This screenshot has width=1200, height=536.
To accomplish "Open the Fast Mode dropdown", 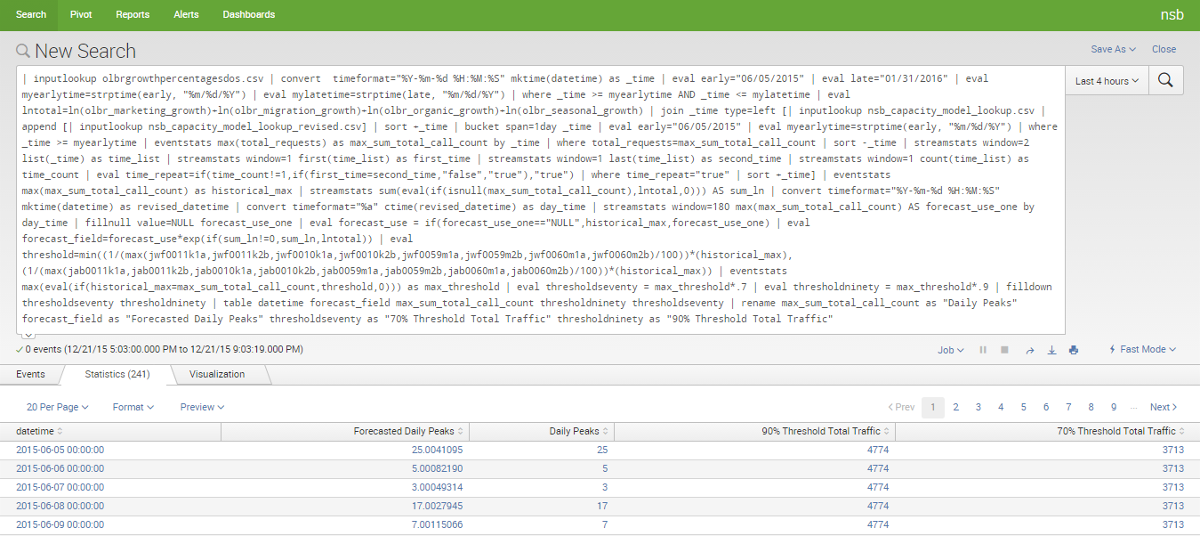I will click(x=1142, y=350).
